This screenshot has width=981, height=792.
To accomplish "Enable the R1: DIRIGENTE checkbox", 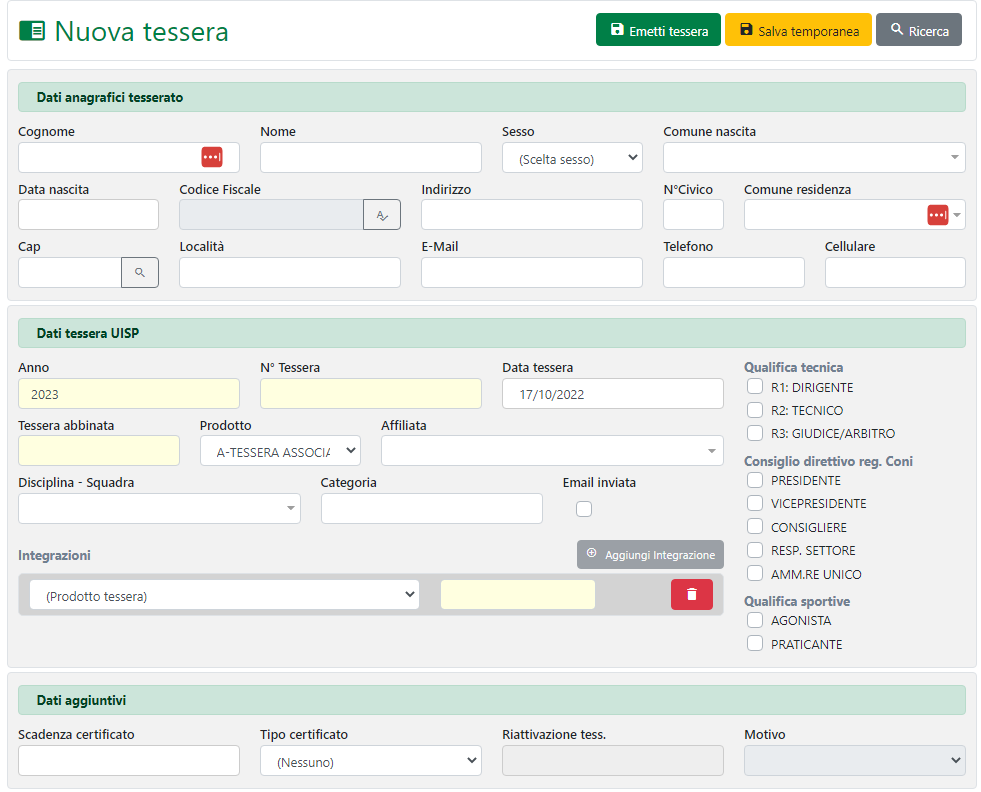I will click(755, 387).
